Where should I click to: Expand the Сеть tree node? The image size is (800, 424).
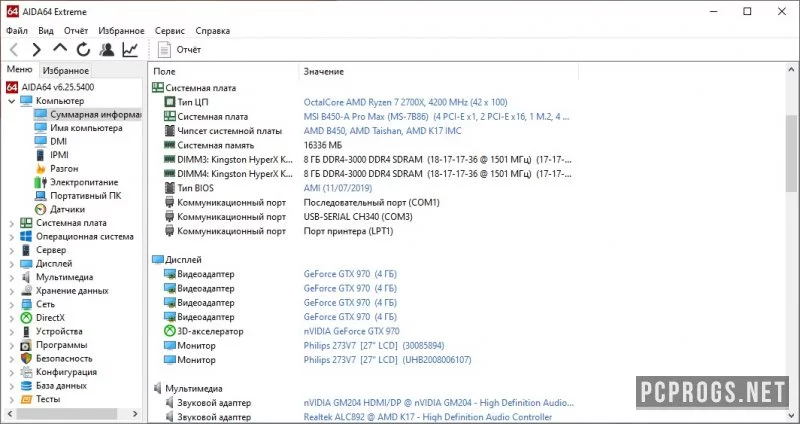pyautogui.click(x=12, y=305)
